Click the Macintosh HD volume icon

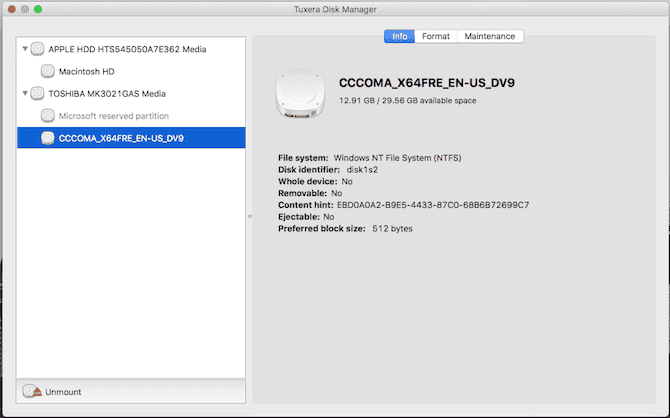48,71
